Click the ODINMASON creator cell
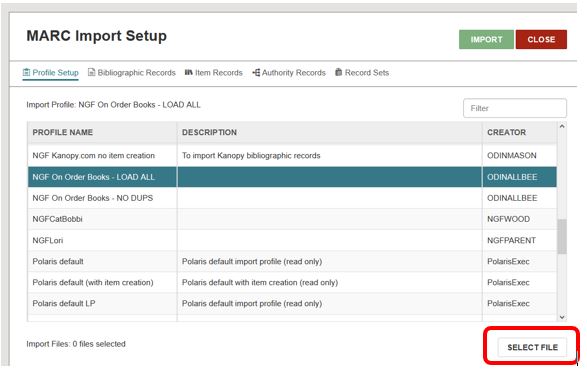 (520, 156)
